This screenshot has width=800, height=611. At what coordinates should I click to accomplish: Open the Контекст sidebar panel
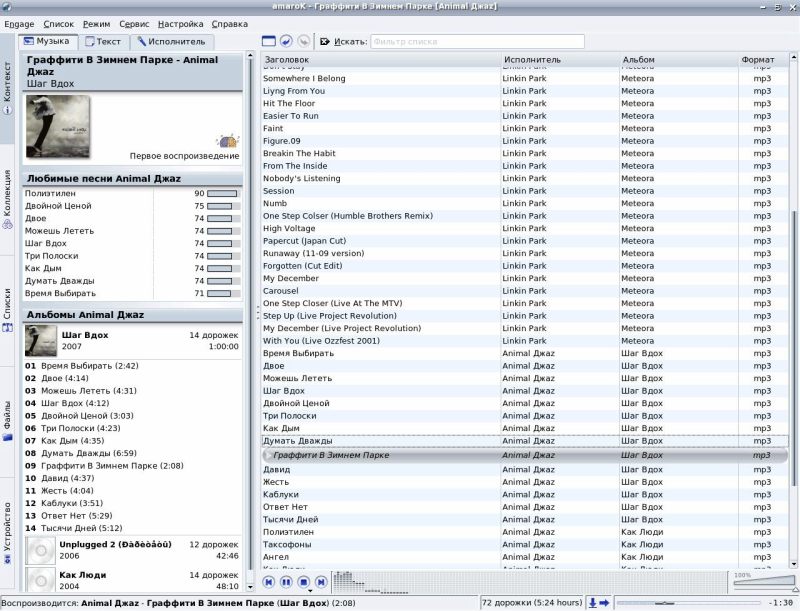tap(7, 88)
